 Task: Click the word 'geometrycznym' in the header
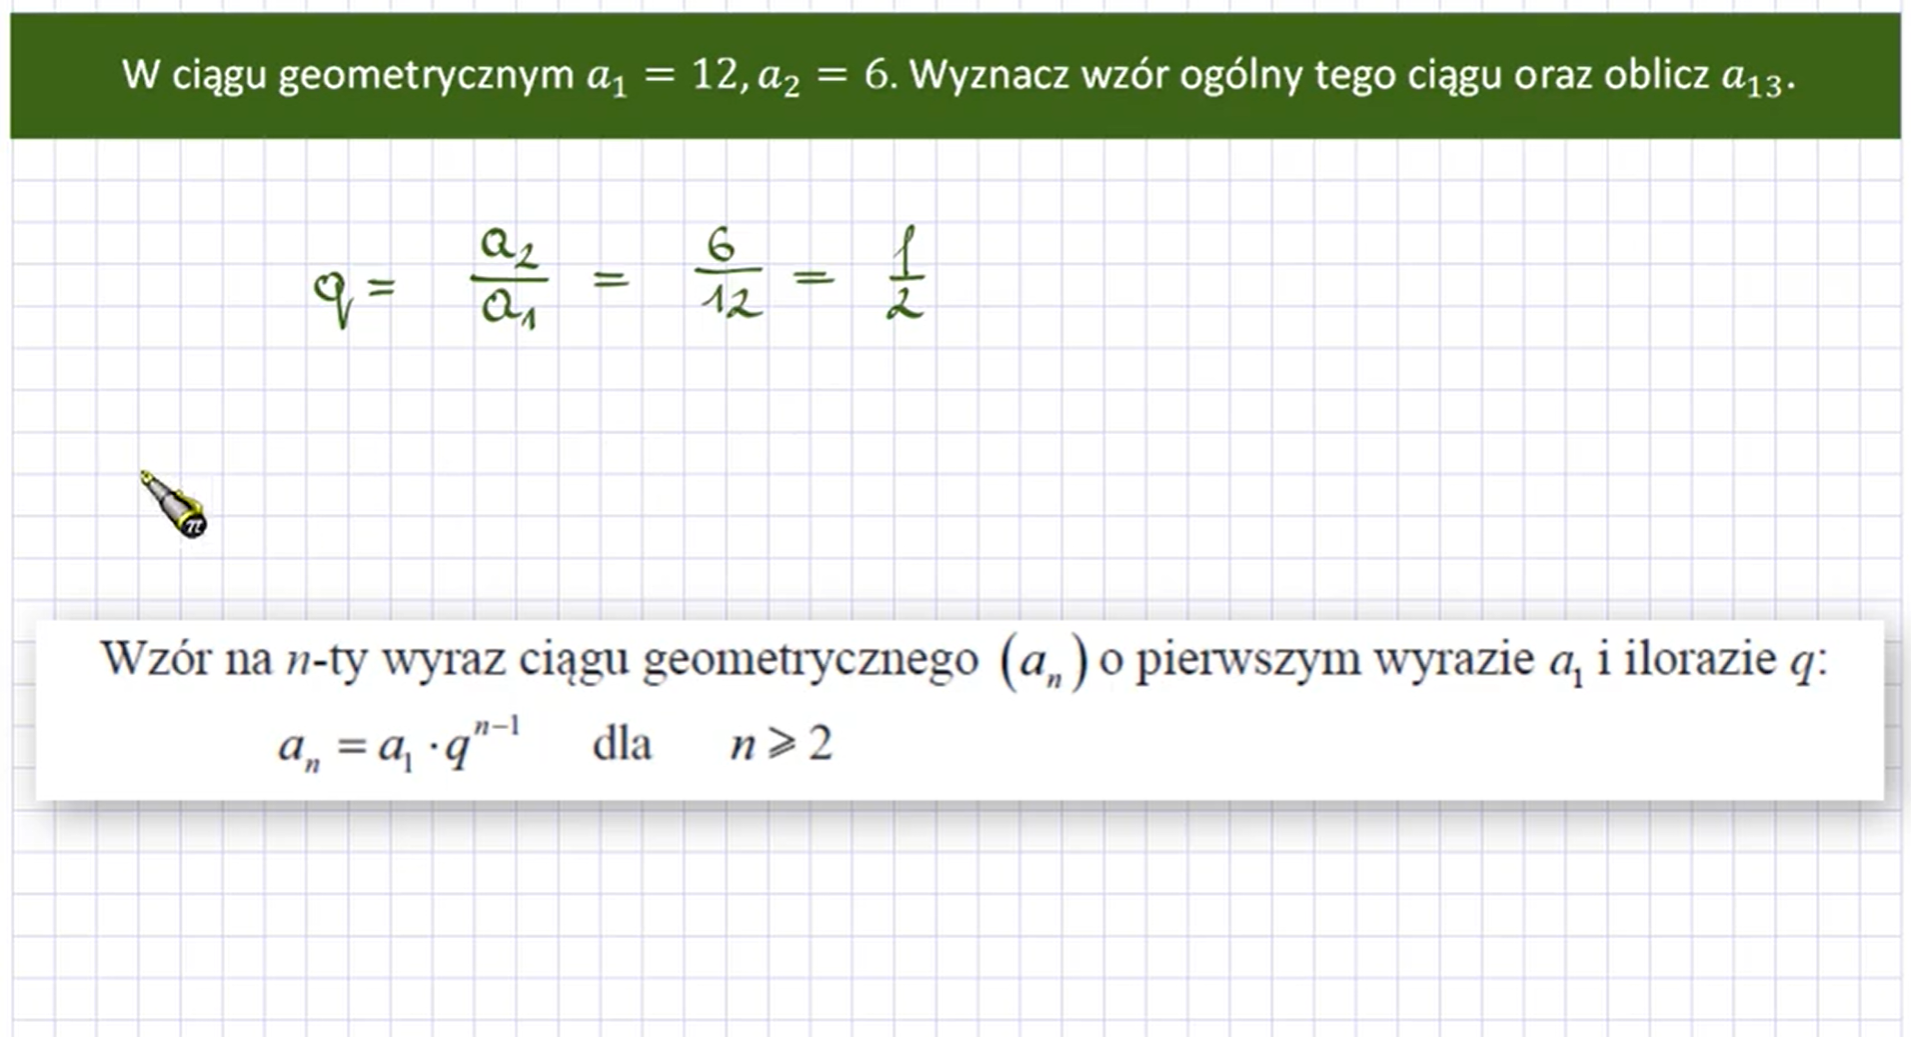[425, 76]
